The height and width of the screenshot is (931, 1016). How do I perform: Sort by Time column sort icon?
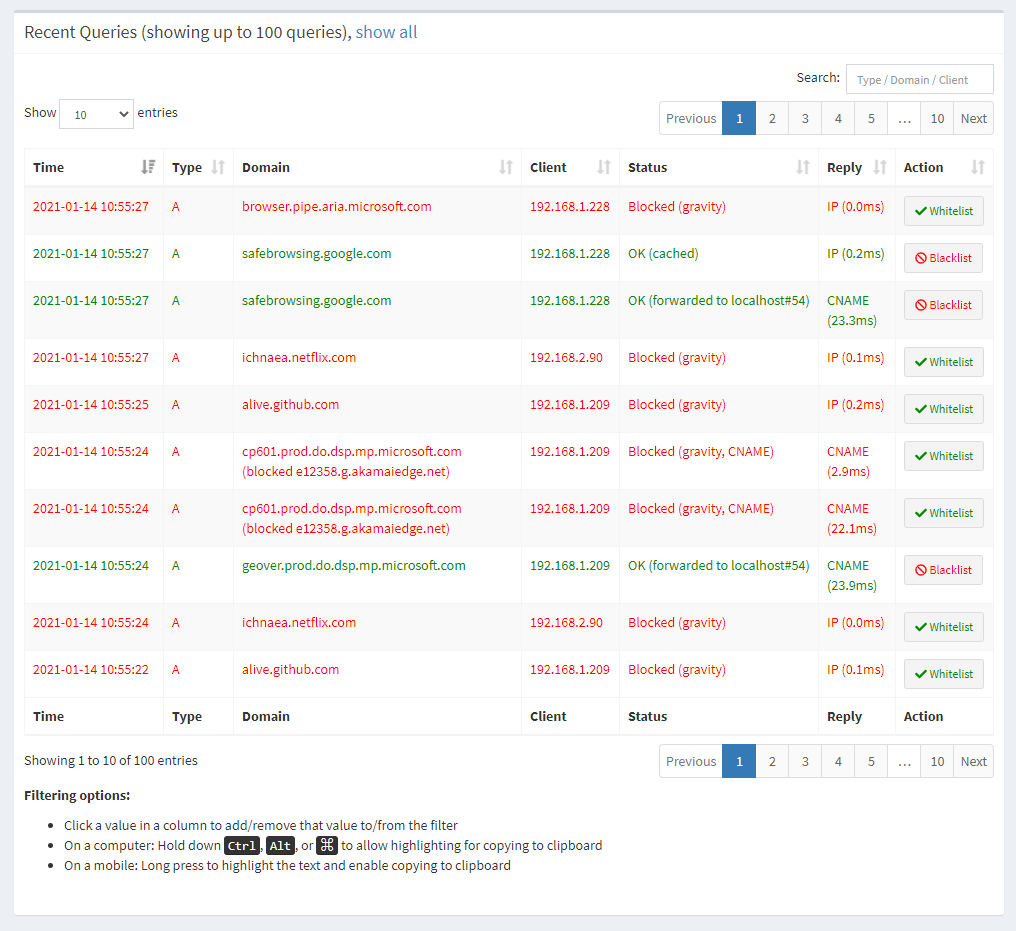[x=148, y=168]
